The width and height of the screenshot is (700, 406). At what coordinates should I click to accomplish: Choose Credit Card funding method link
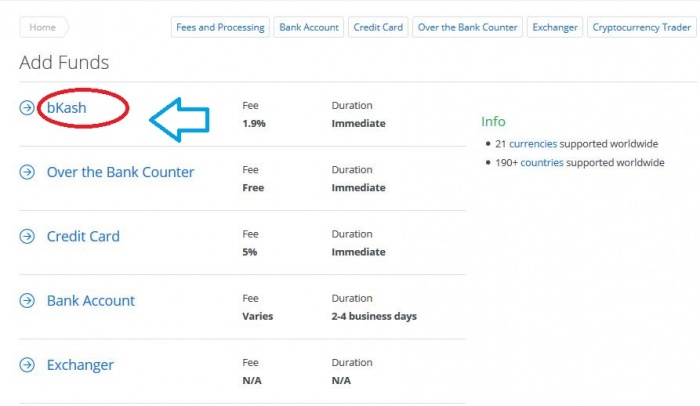pyautogui.click(x=83, y=237)
